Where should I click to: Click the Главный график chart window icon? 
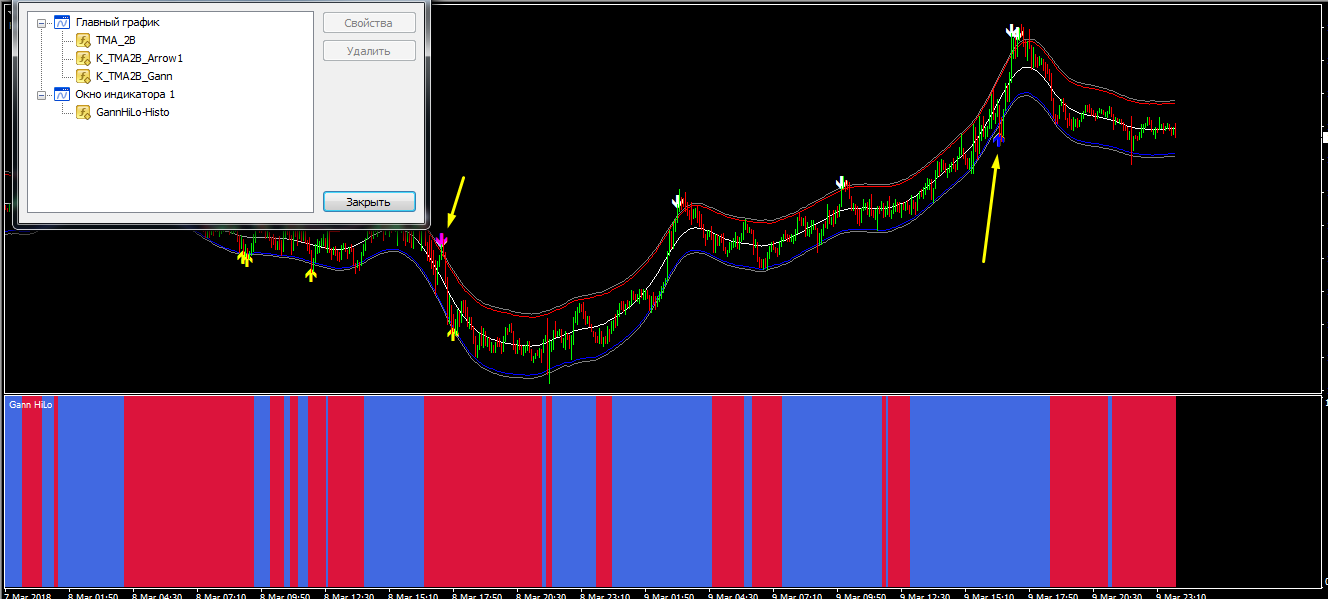click(61, 22)
